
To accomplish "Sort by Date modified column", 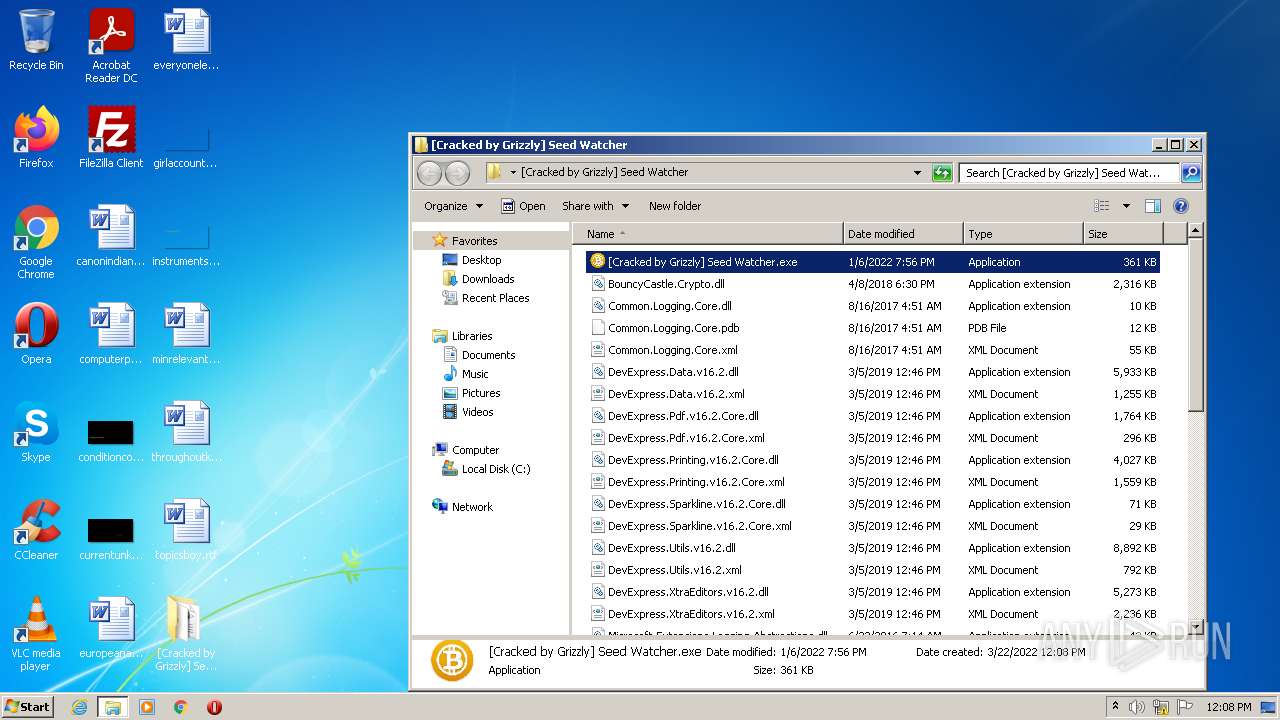I will 904,234.
